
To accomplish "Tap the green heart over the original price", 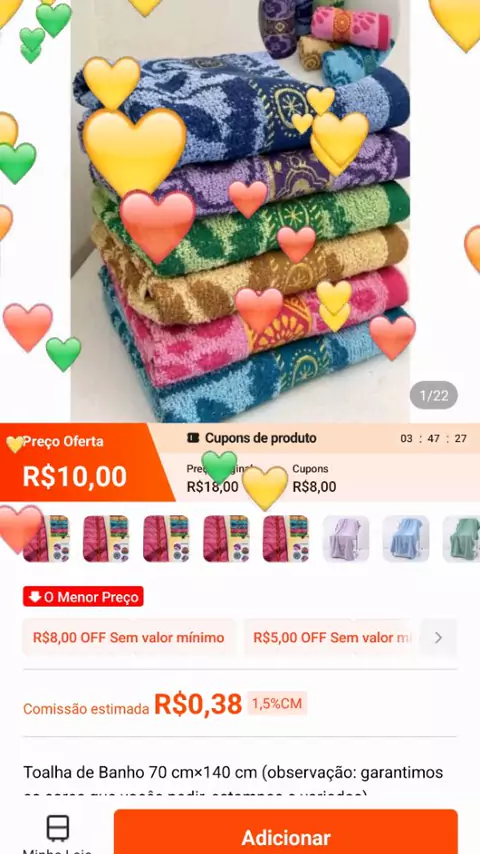I will [x=219, y=467].
